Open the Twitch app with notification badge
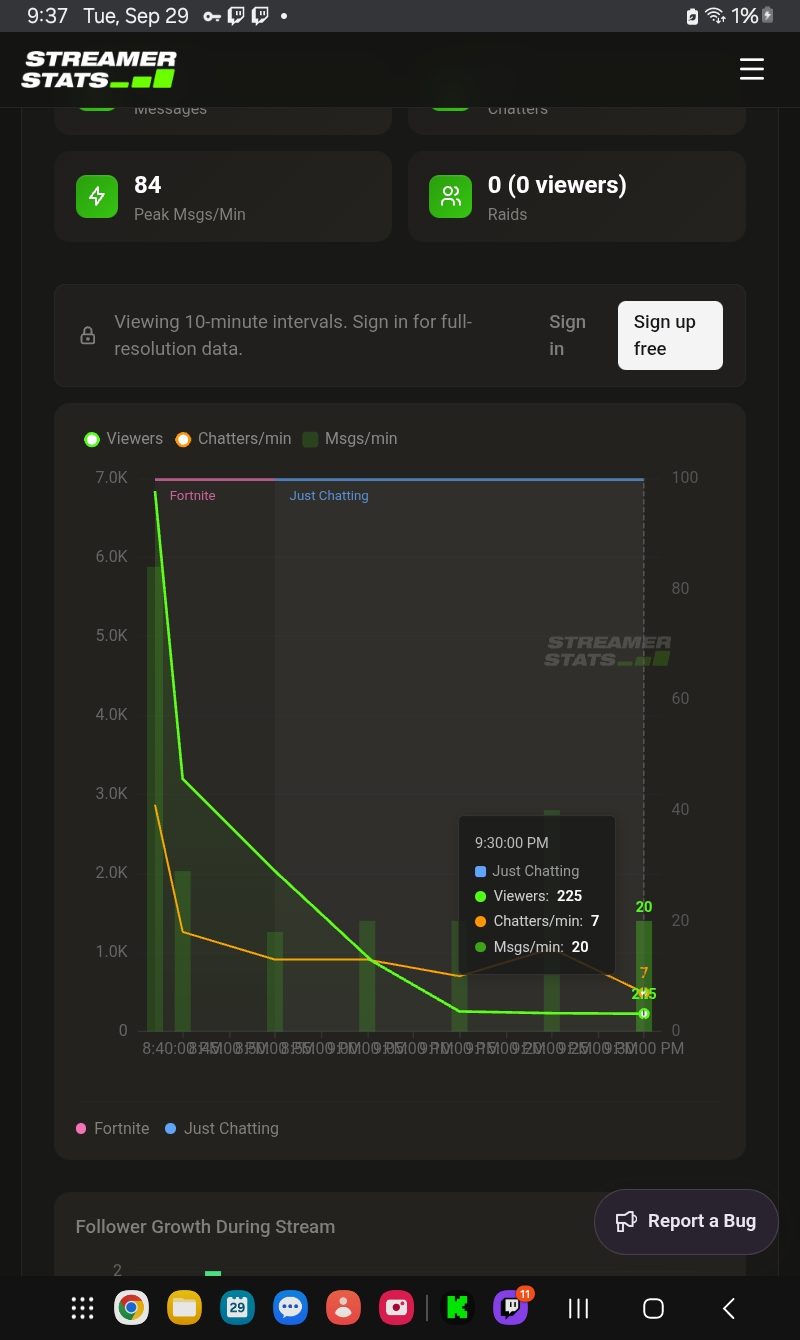The width and height of the screenshot is (800, 1340). 511,1306
